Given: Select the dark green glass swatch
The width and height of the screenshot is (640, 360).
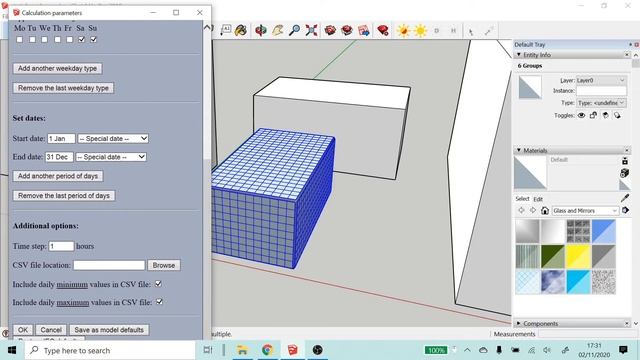Looking at the screenshot, I should pyautogui.click(x=553, y=256).
